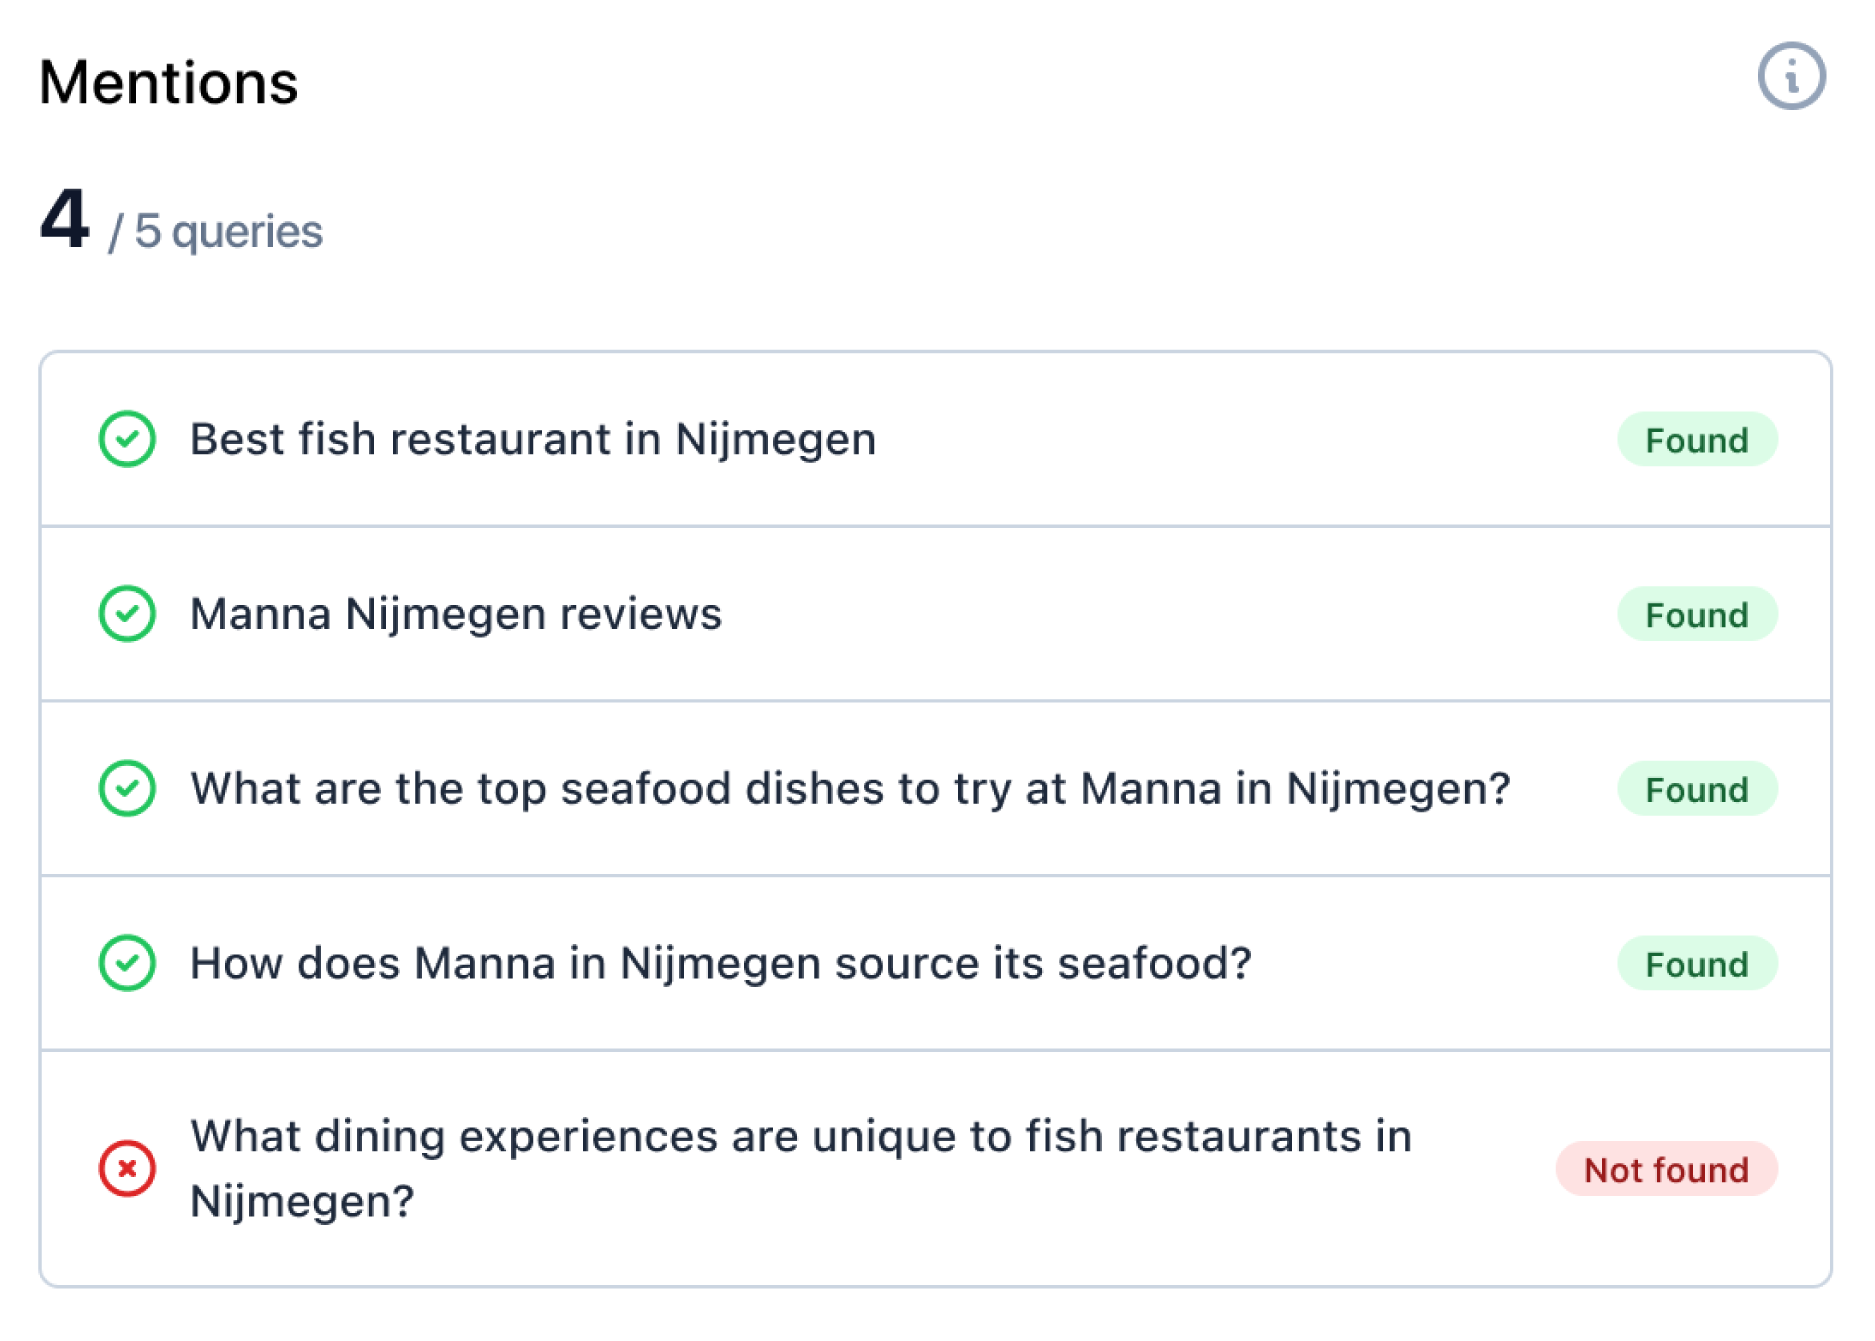Open the Manna Nijmegen reviews query

point(456,614)
